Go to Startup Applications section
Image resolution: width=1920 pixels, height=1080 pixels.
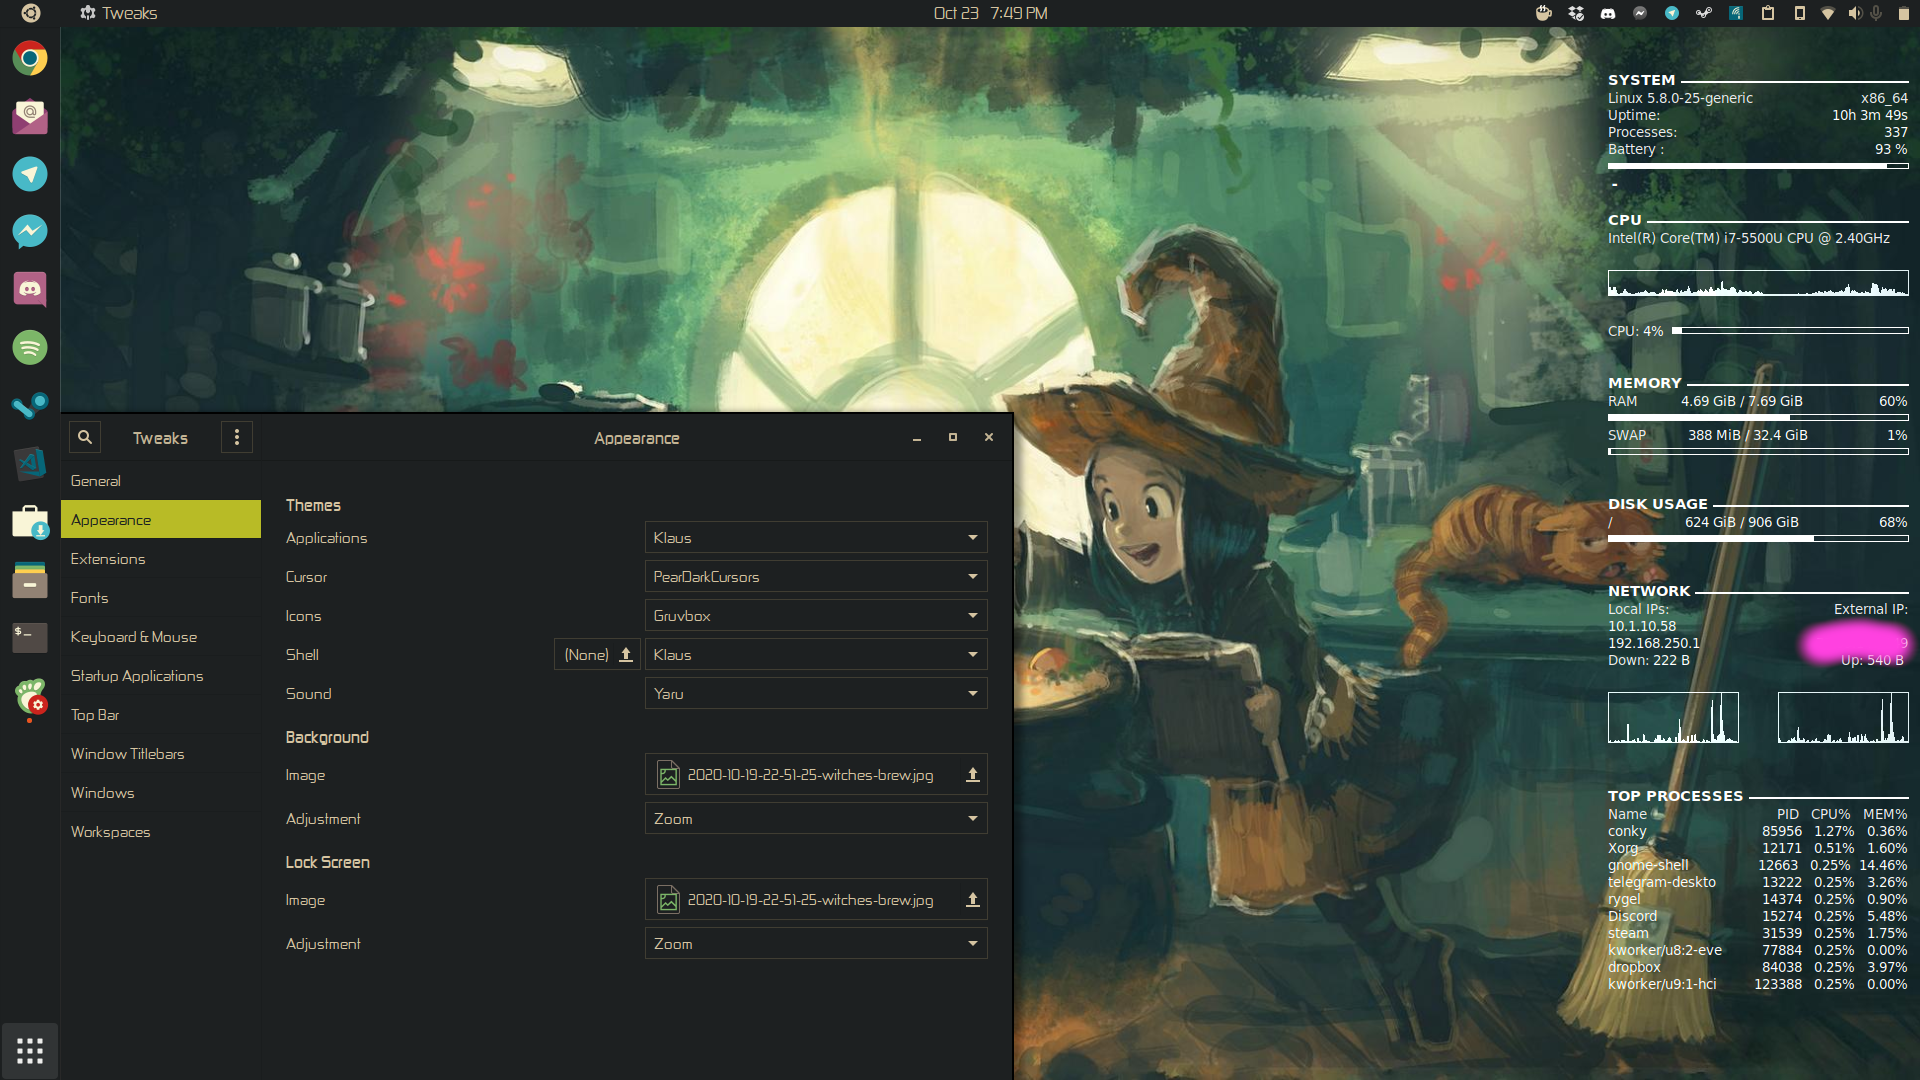click(161, 676)
